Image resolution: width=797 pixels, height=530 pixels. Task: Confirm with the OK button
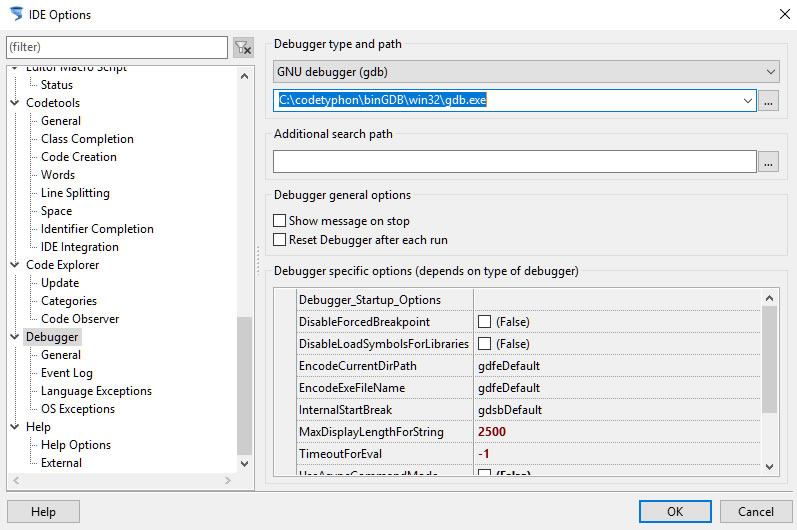click(675, 512)
